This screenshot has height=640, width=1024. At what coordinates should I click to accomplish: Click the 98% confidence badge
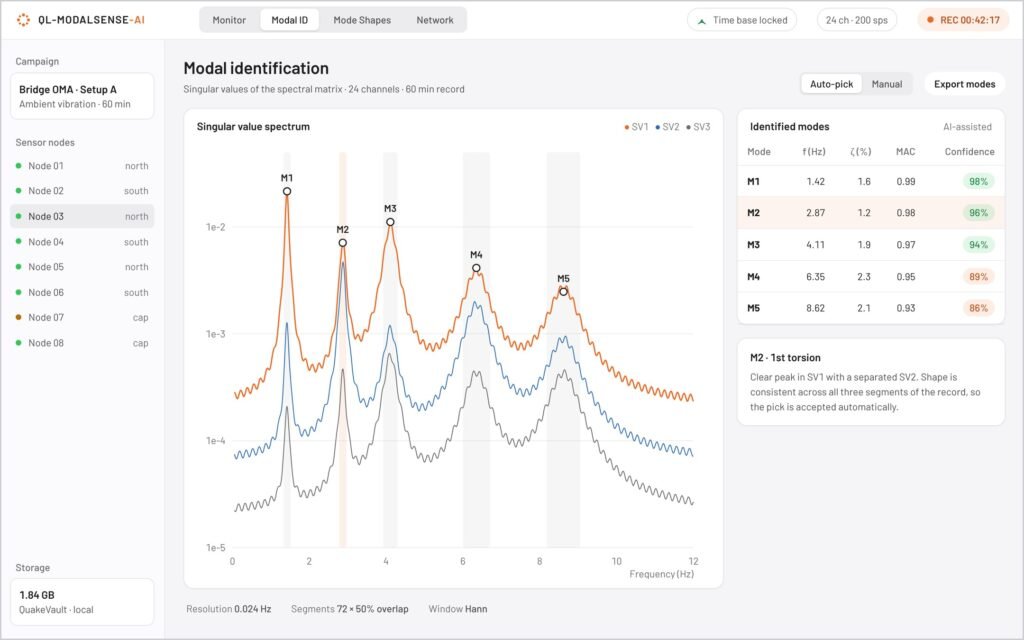click(x=978, y=182)
